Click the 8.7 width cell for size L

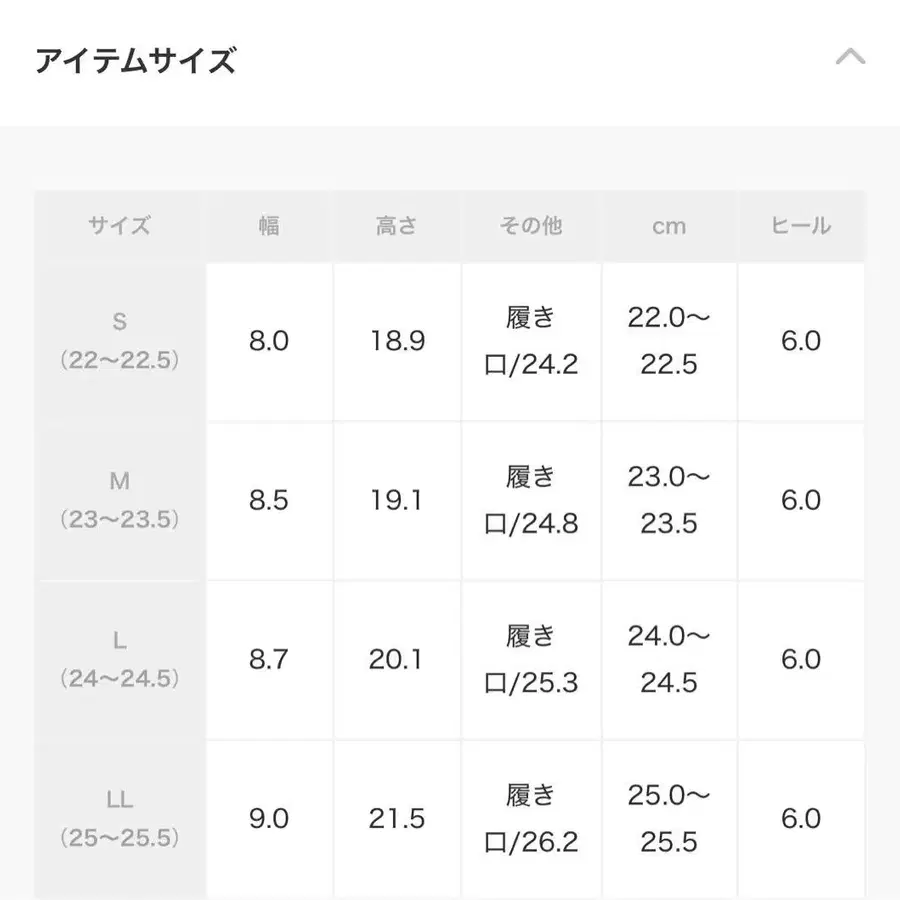269,659
